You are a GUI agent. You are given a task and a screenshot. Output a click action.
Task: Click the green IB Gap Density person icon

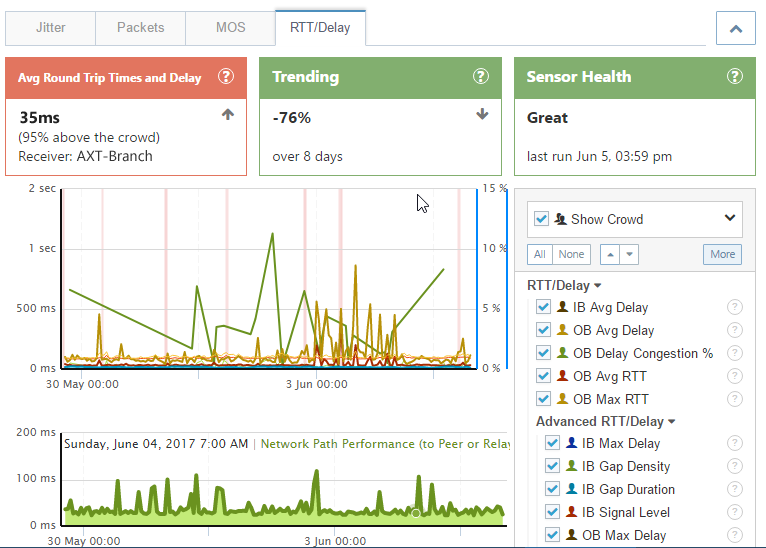(571, 465)
